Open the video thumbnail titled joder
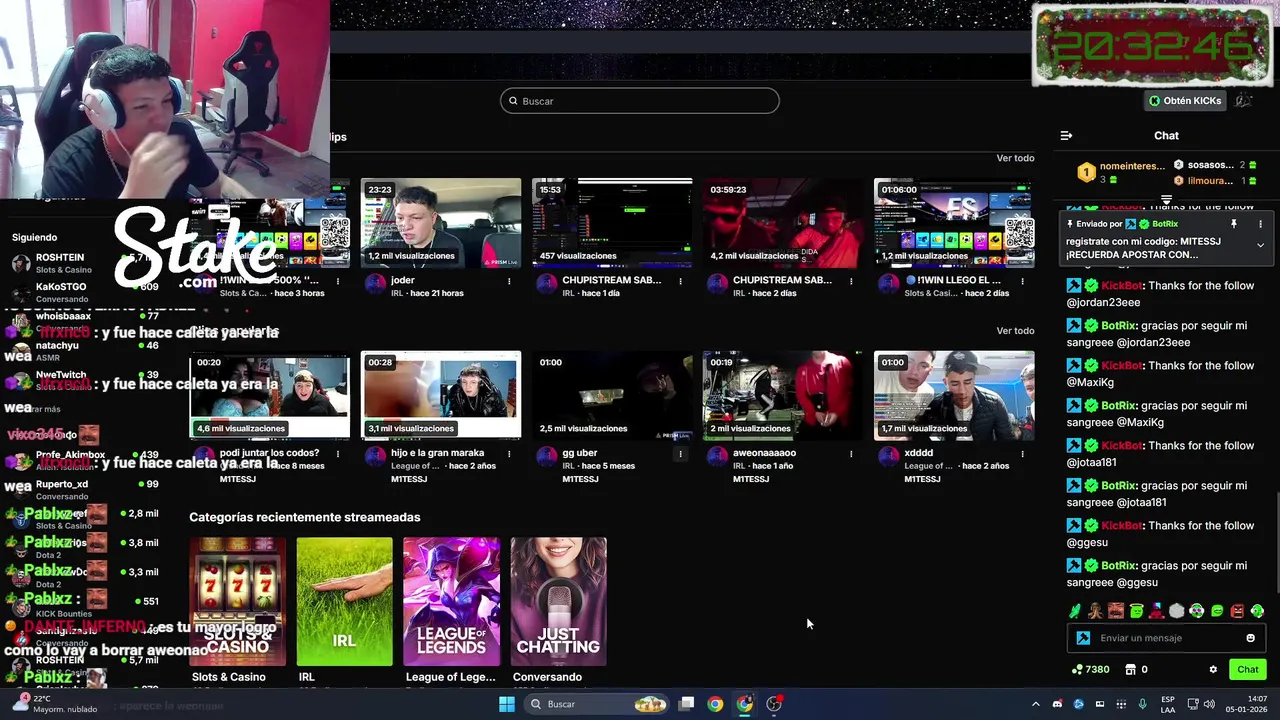 point(441,223)
